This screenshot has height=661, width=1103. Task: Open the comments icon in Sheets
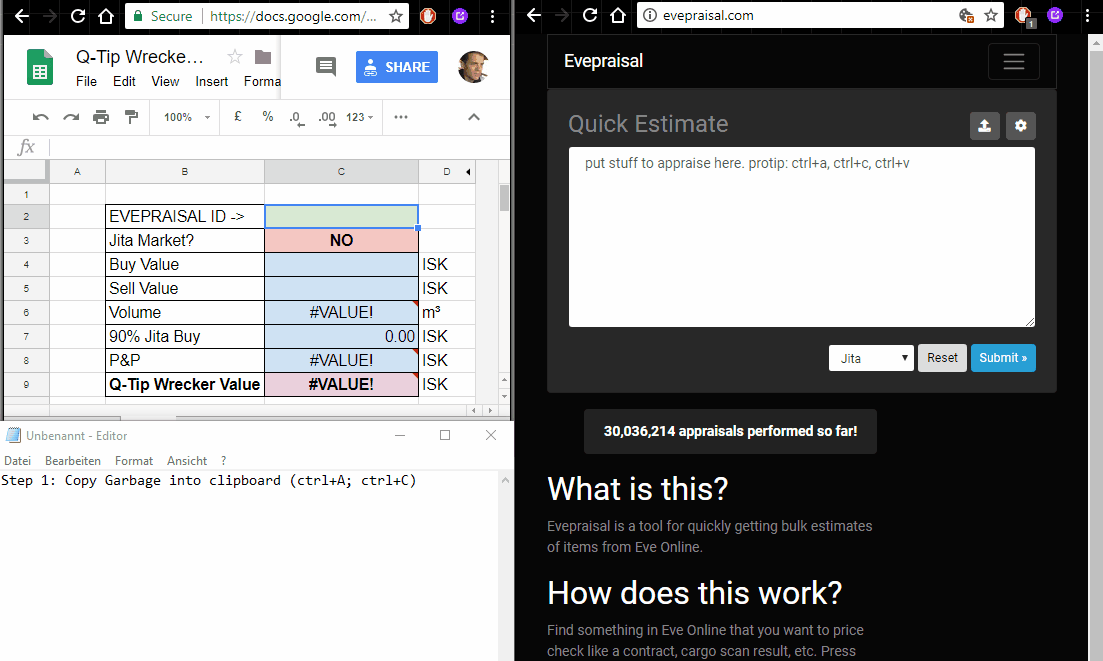pos(326,67)
